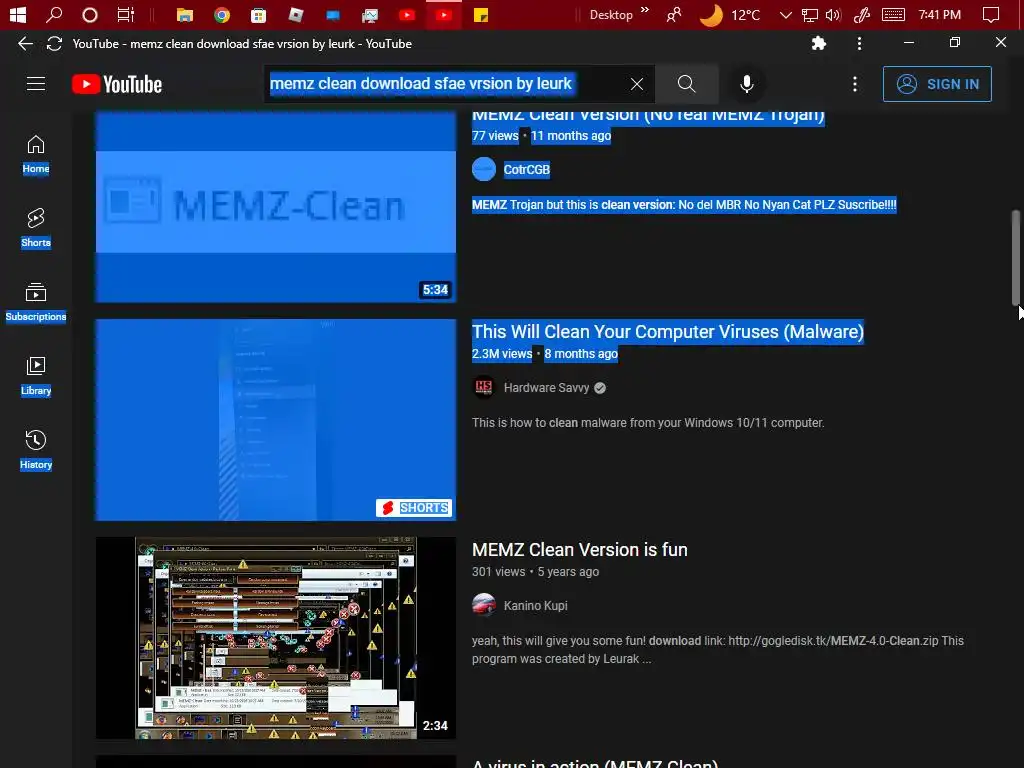Visit CotrCGB channel name link
Image resolution: width=1024 pixels, height=768 pixels.
pos(526,170)
